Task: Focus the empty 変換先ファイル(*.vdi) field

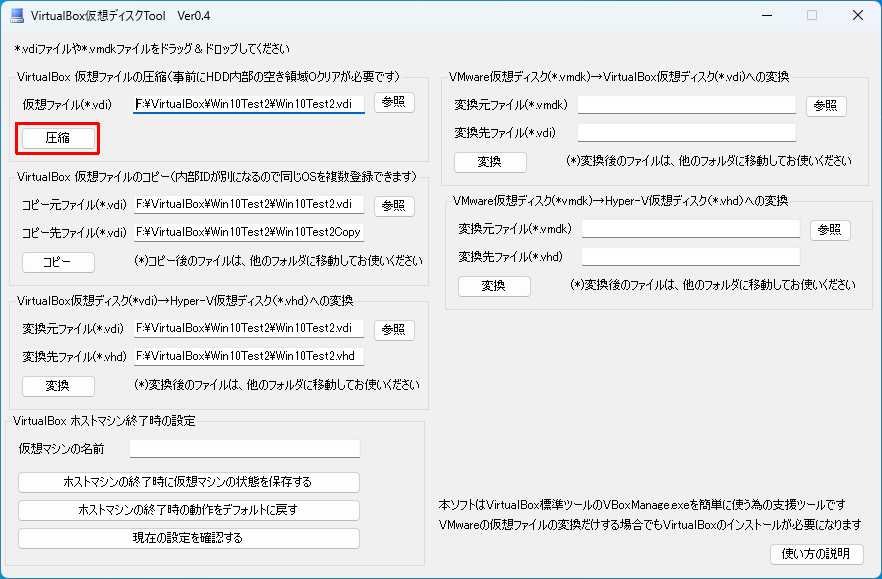Action: tap(687, 133)
